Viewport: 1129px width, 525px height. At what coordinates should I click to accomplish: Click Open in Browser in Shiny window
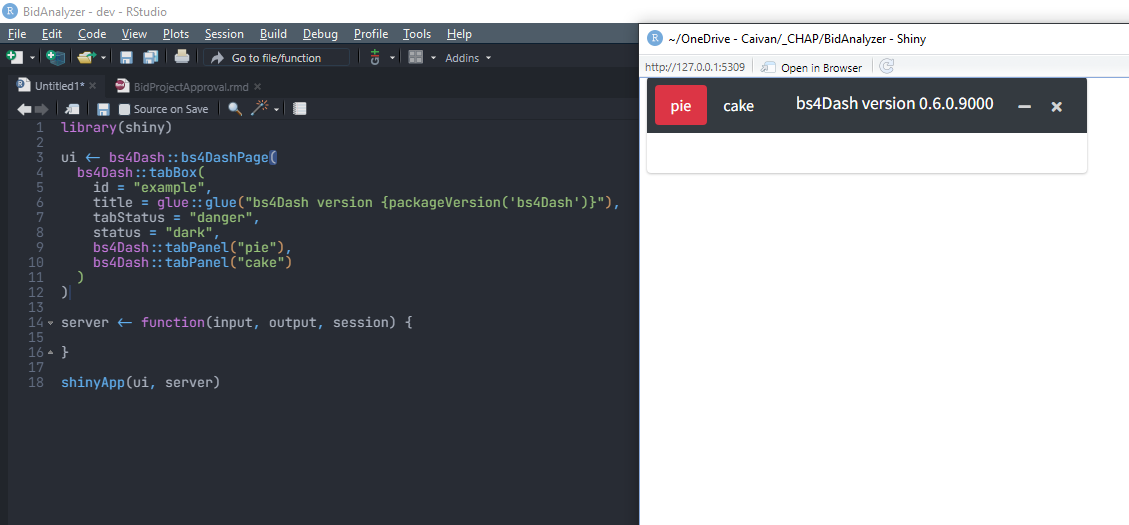811,67
